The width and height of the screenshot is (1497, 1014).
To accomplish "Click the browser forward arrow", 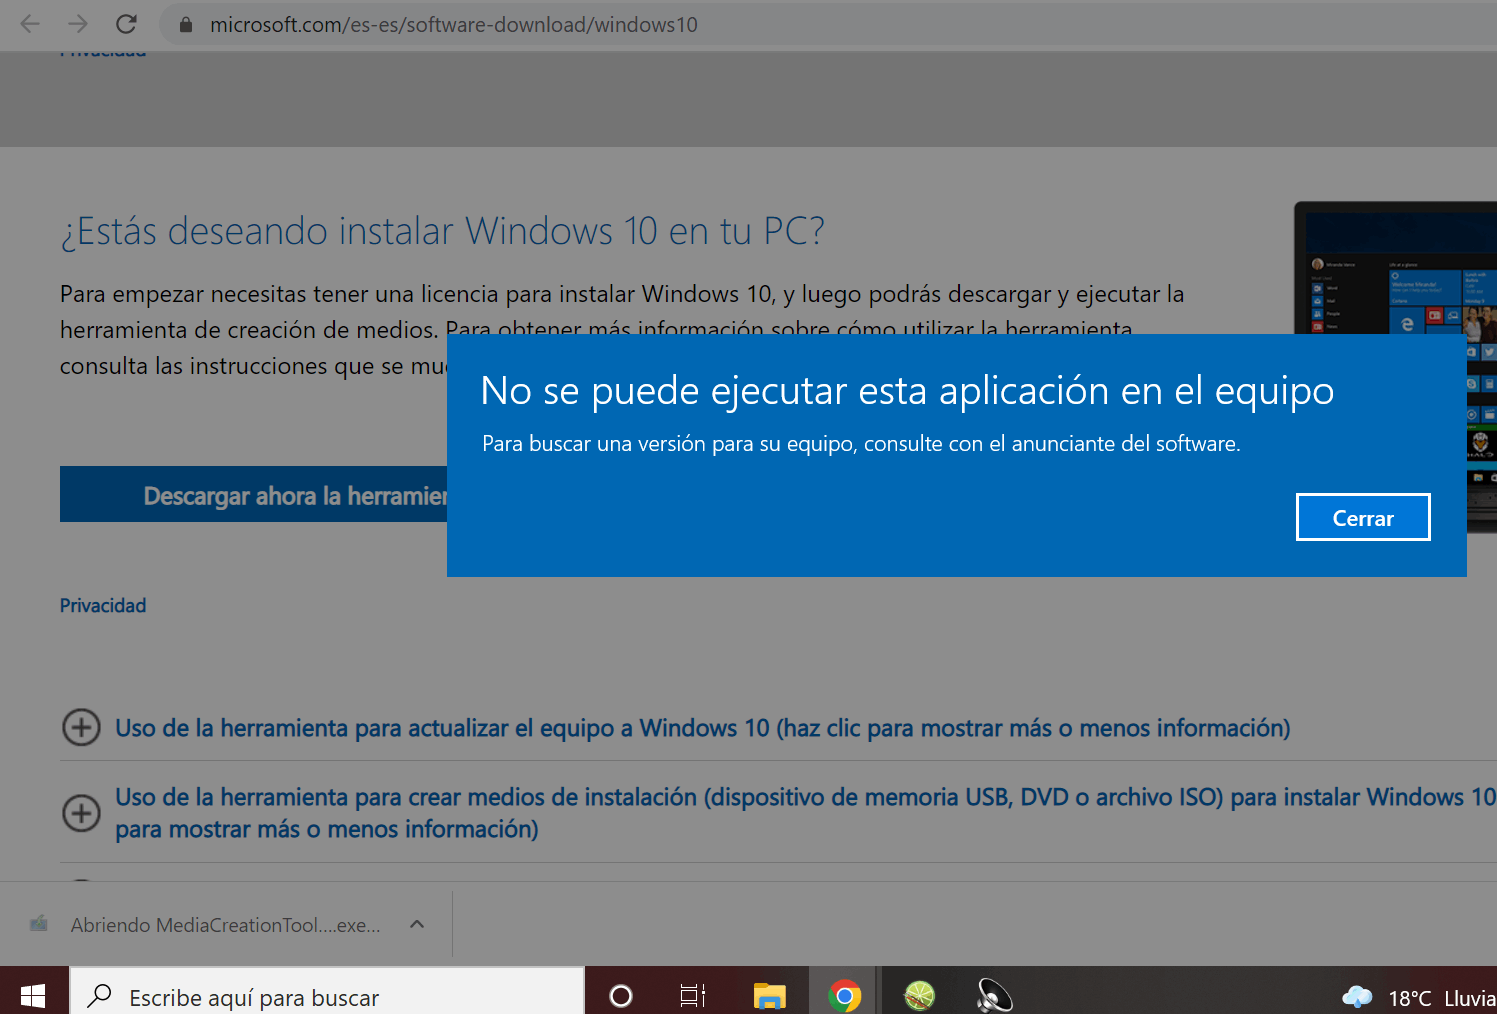I will click(x=78, y=24).
